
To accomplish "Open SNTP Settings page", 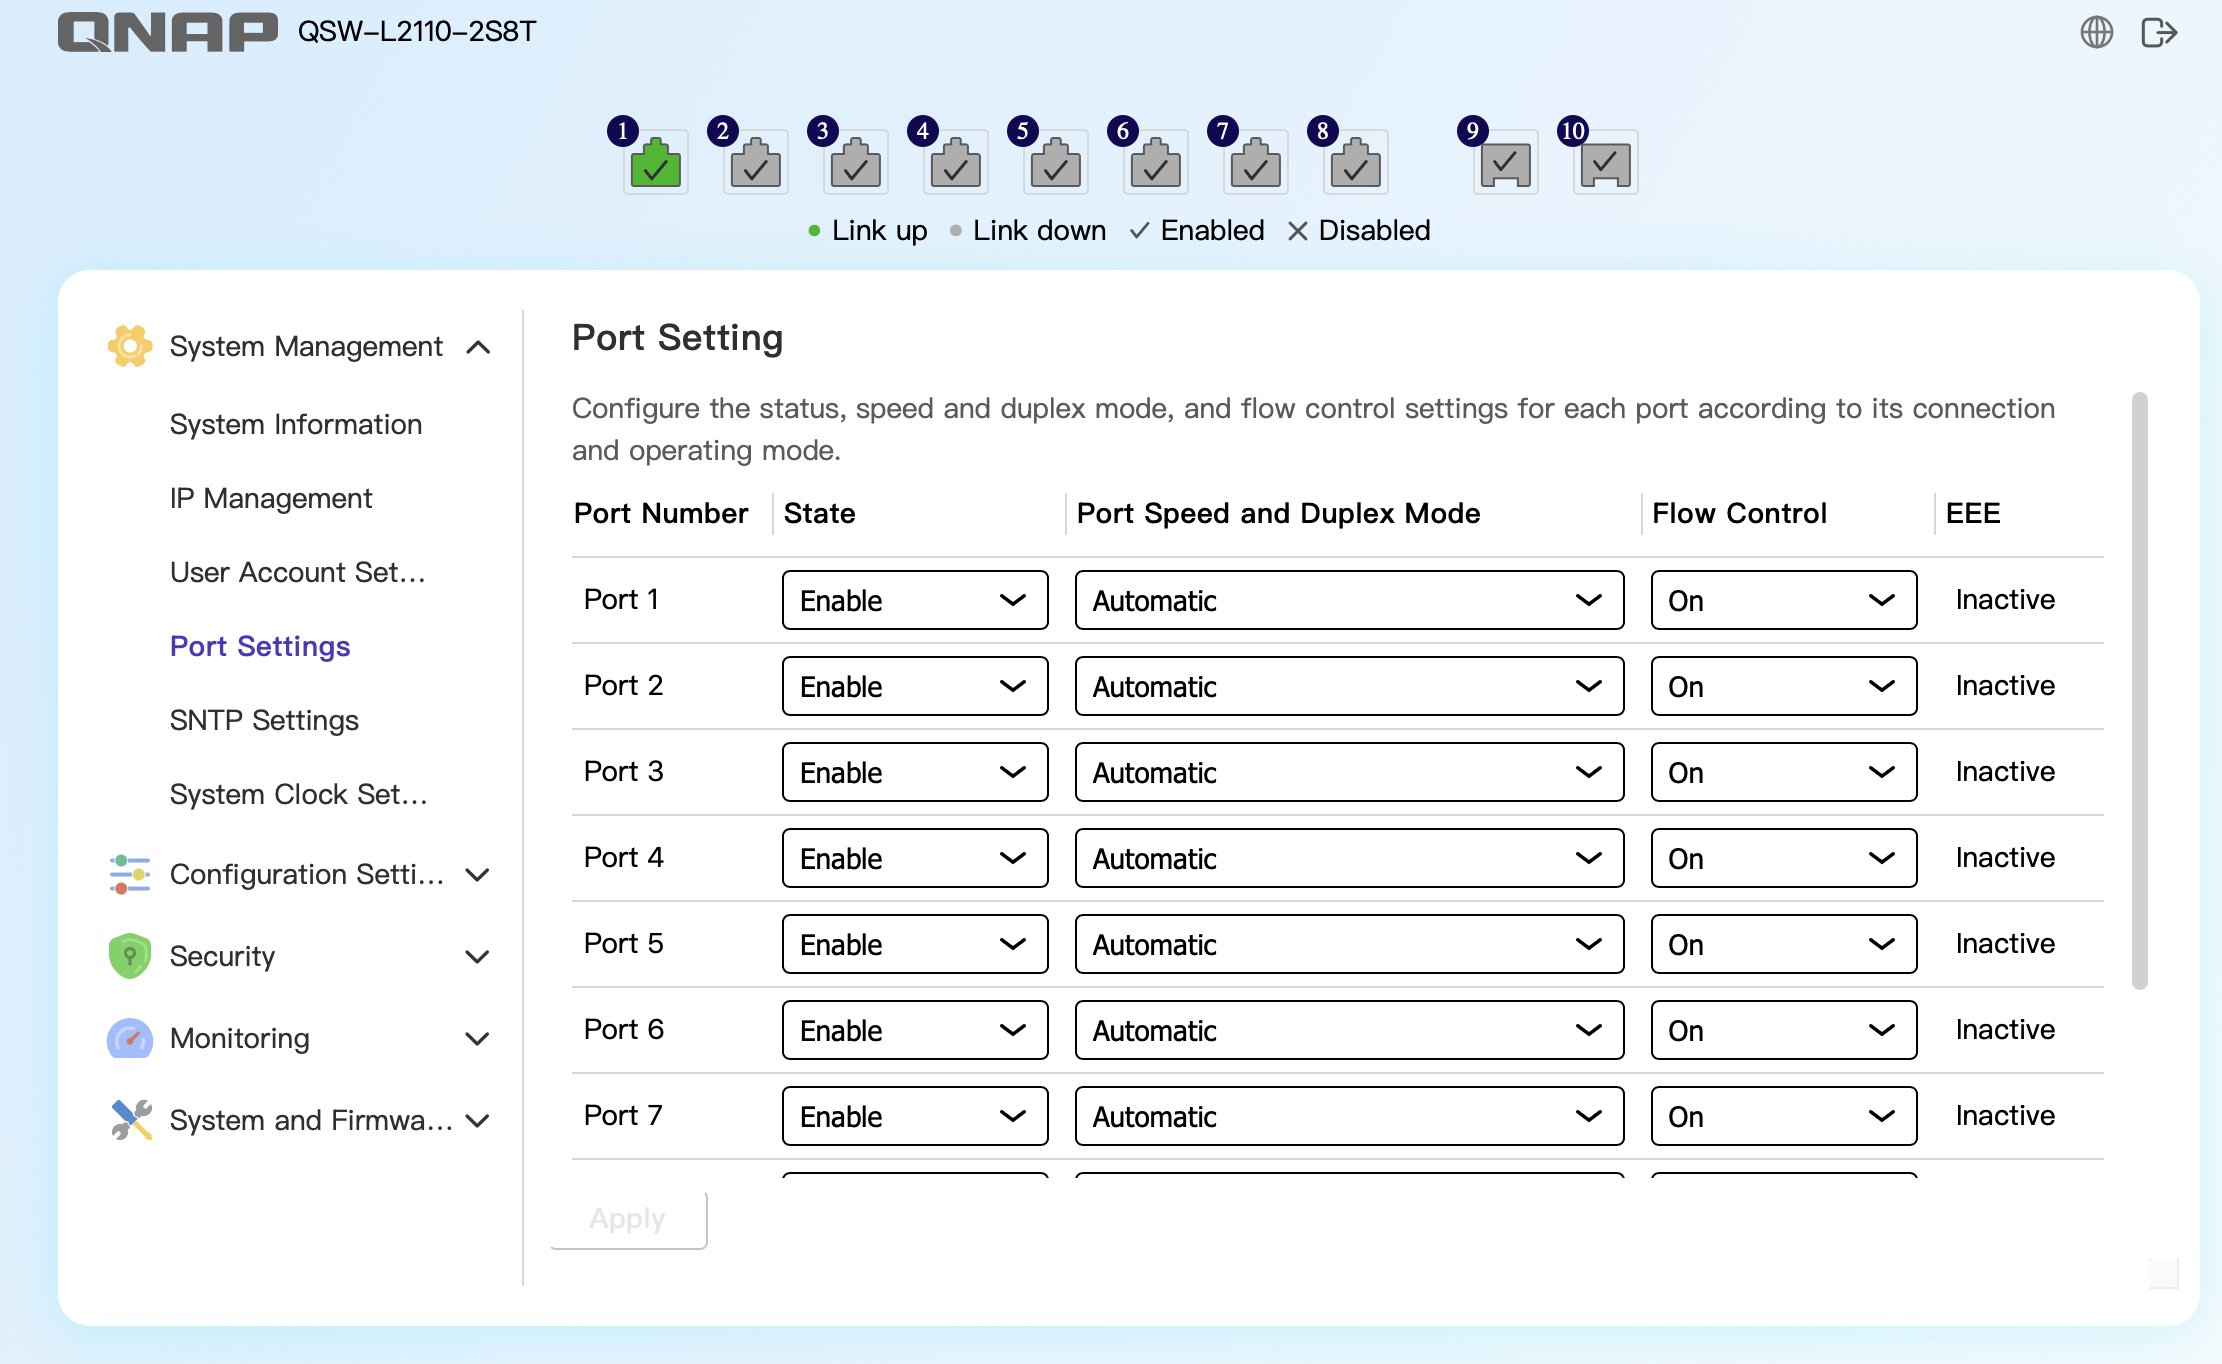I will pos(264,720).
